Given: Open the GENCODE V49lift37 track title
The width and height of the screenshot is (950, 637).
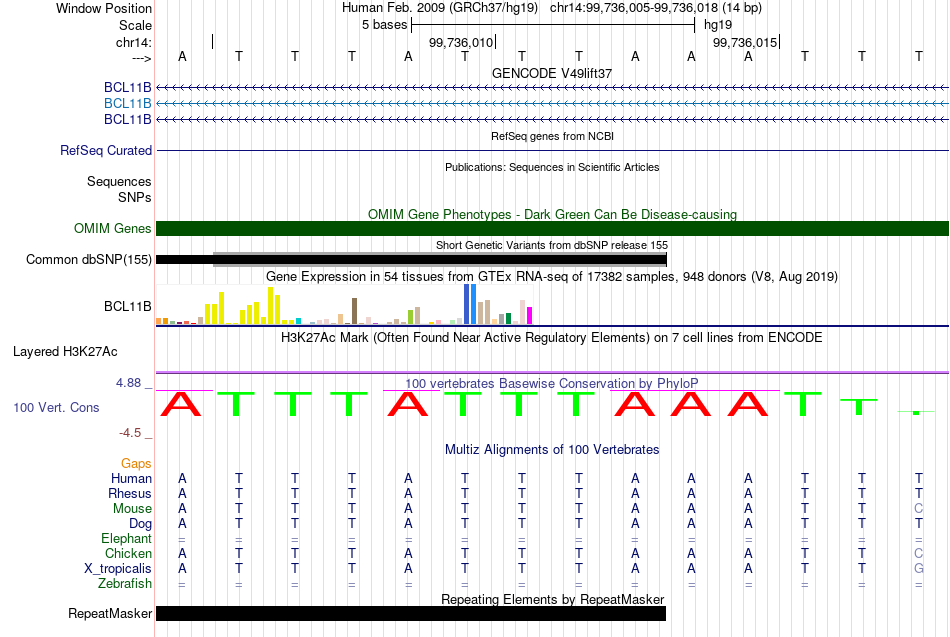Looking at the screenshot, I should tap(552, 73).
